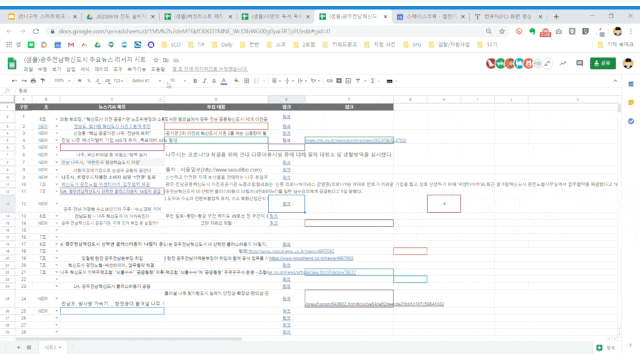Open the 보기 menu
Screen dimensions: 640x360
(x=57, y=69)
